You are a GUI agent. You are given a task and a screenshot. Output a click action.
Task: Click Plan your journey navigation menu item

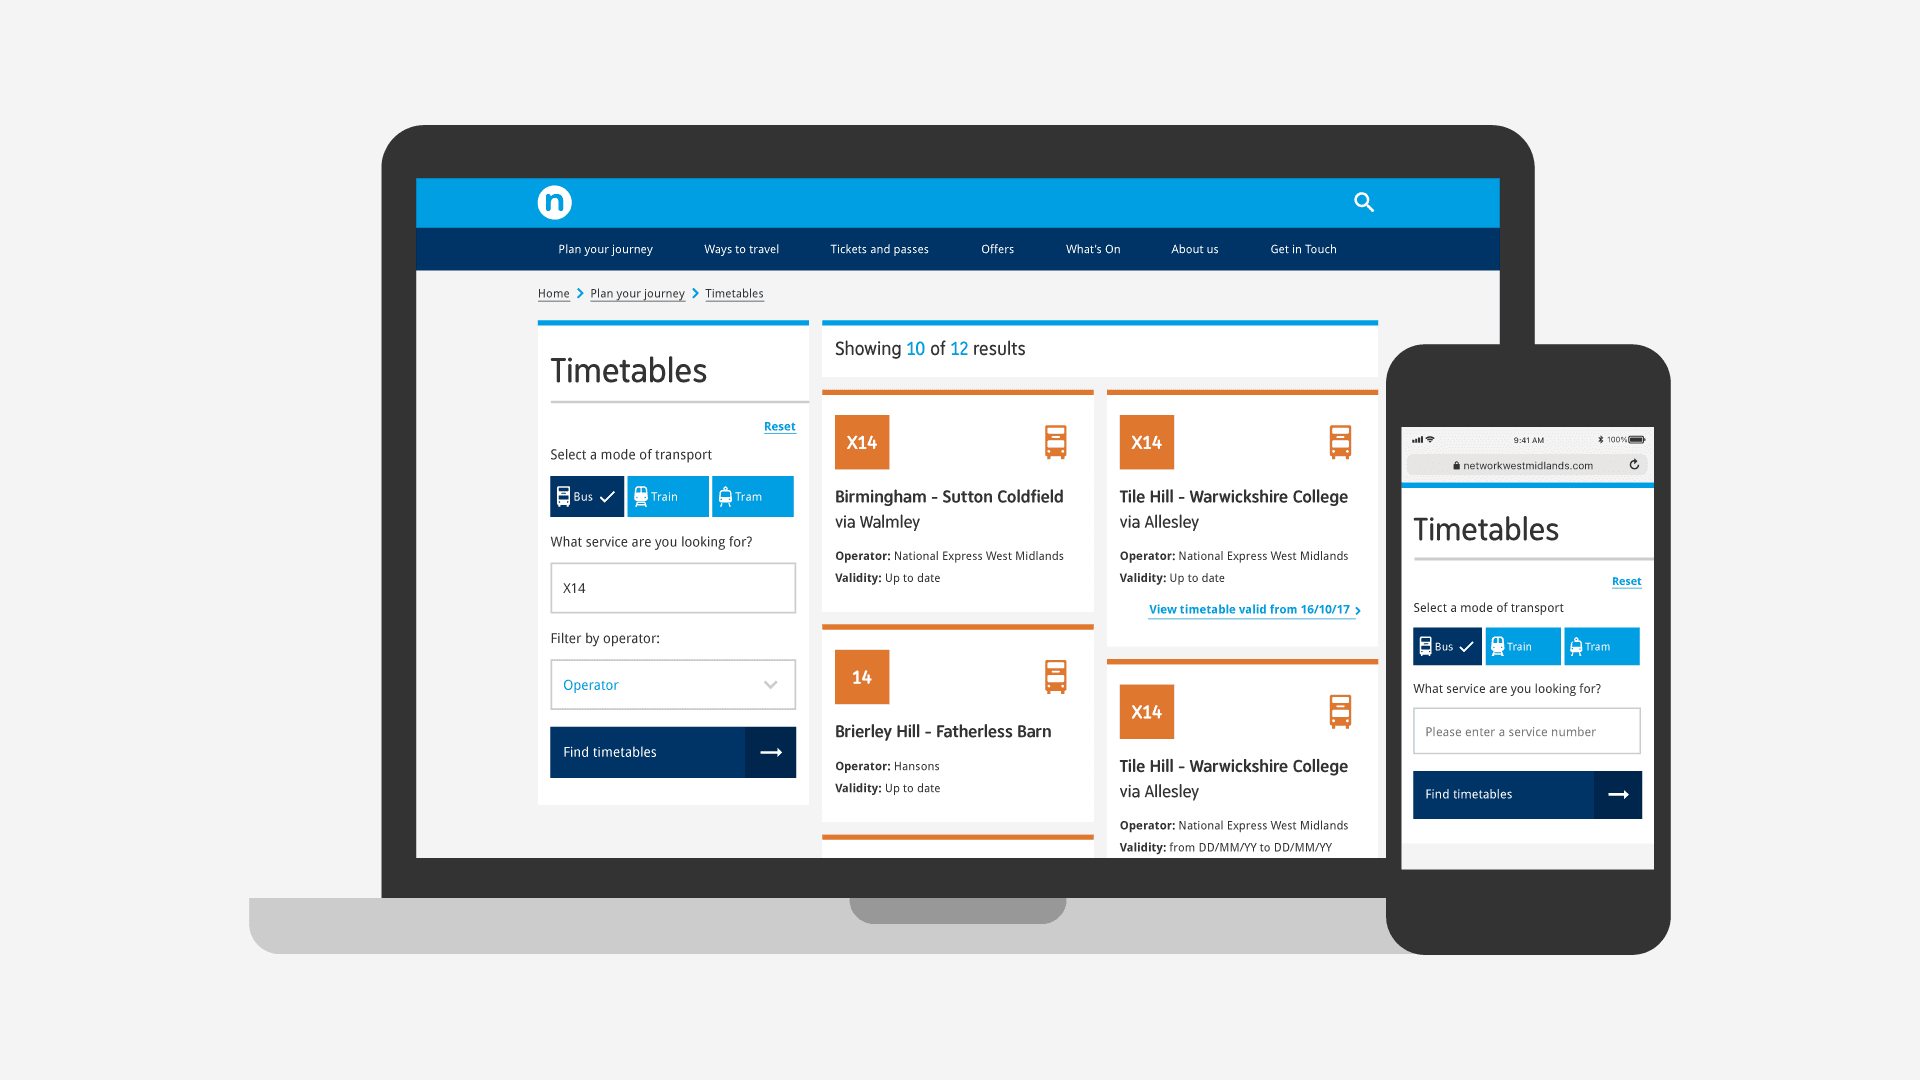pos(605,249)
